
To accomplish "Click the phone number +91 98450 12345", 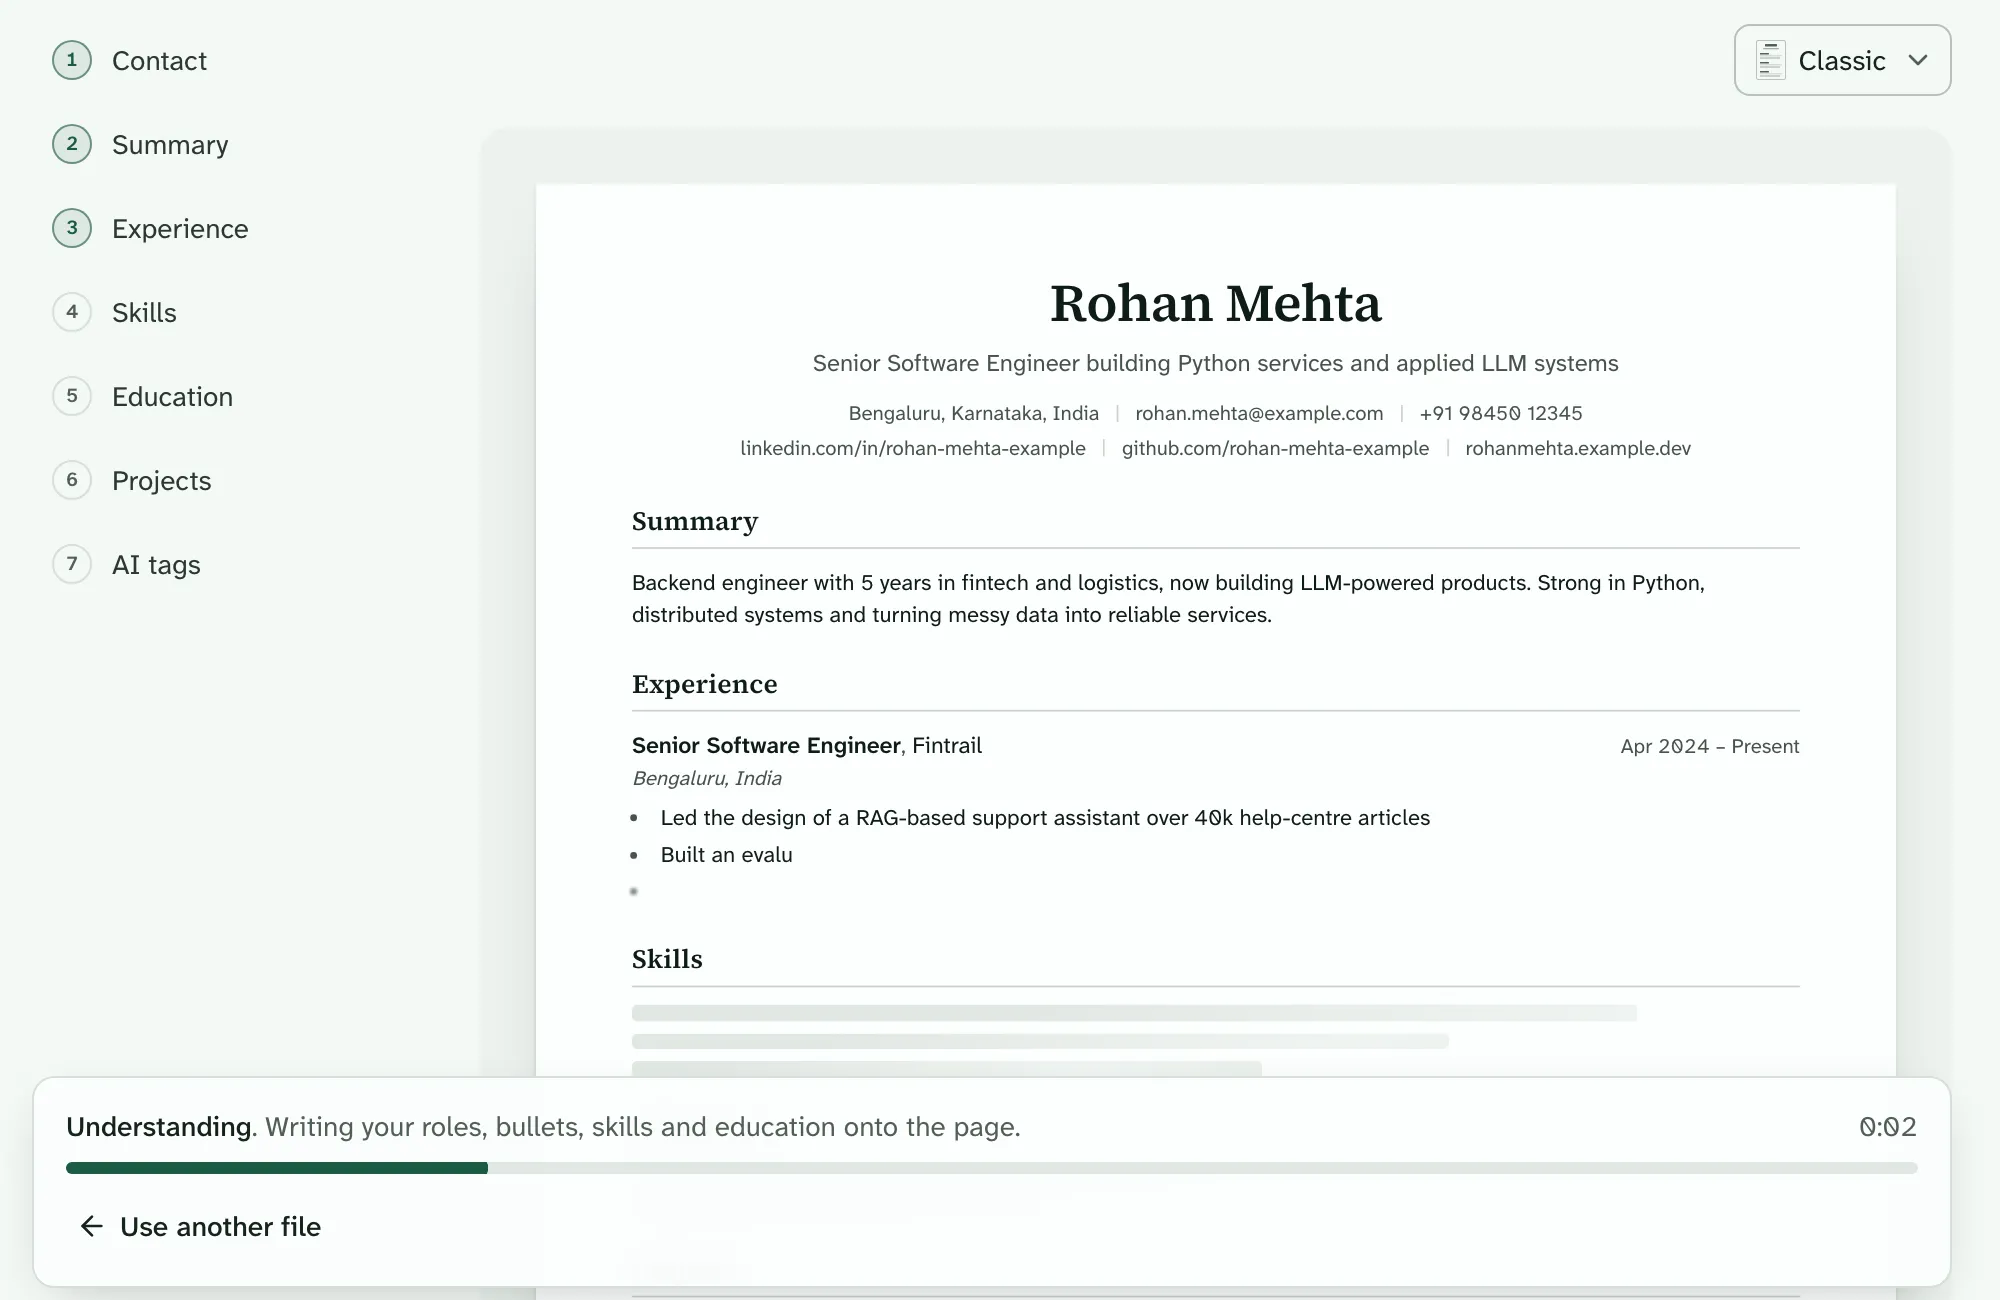I will point(1501,413).
